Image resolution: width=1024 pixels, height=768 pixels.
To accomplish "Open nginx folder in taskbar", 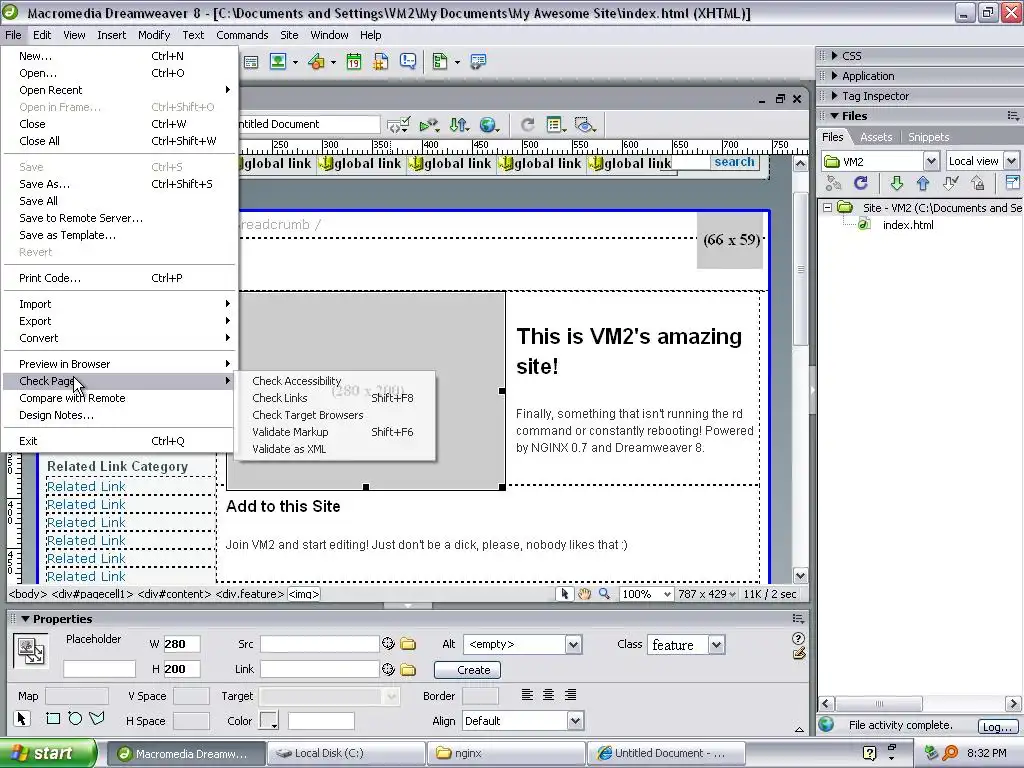I will tap(506, 754).
